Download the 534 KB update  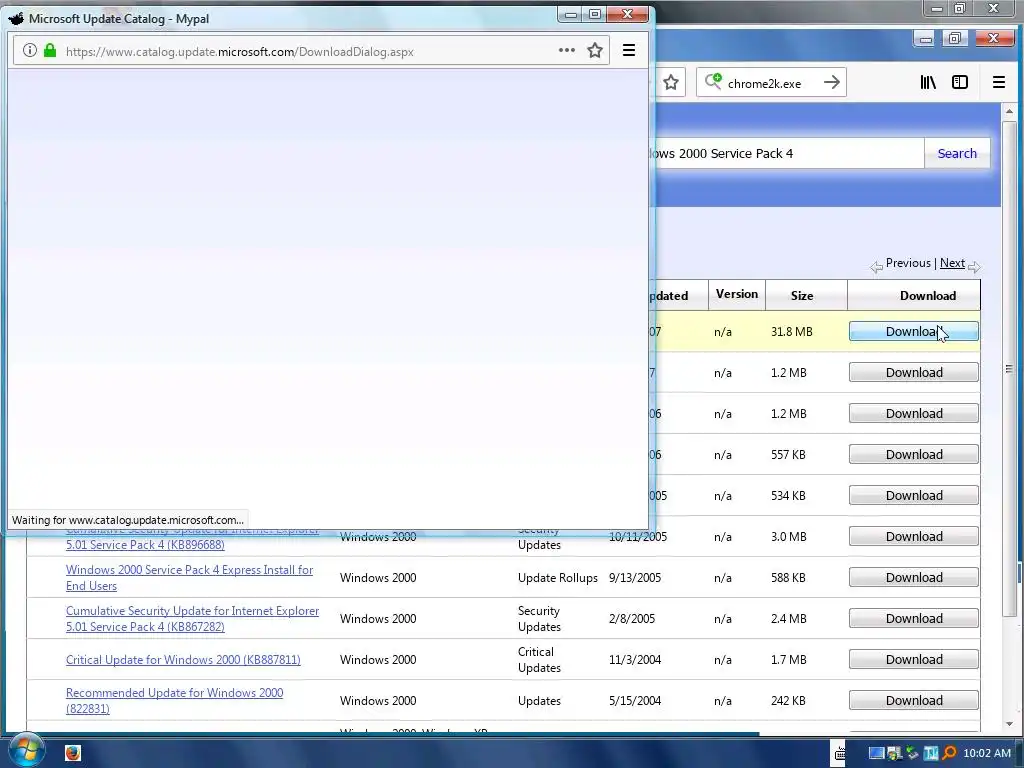914,495
